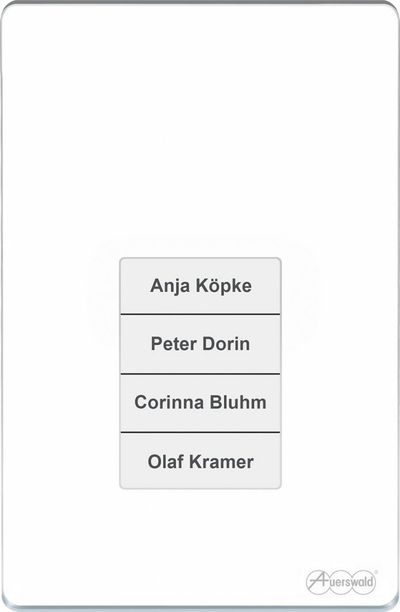Image resolution: width=400 pixels, height=612 pixels.
Task: Select the name label 'Corinna Bluhm'
Action: (x=200, y=402)
